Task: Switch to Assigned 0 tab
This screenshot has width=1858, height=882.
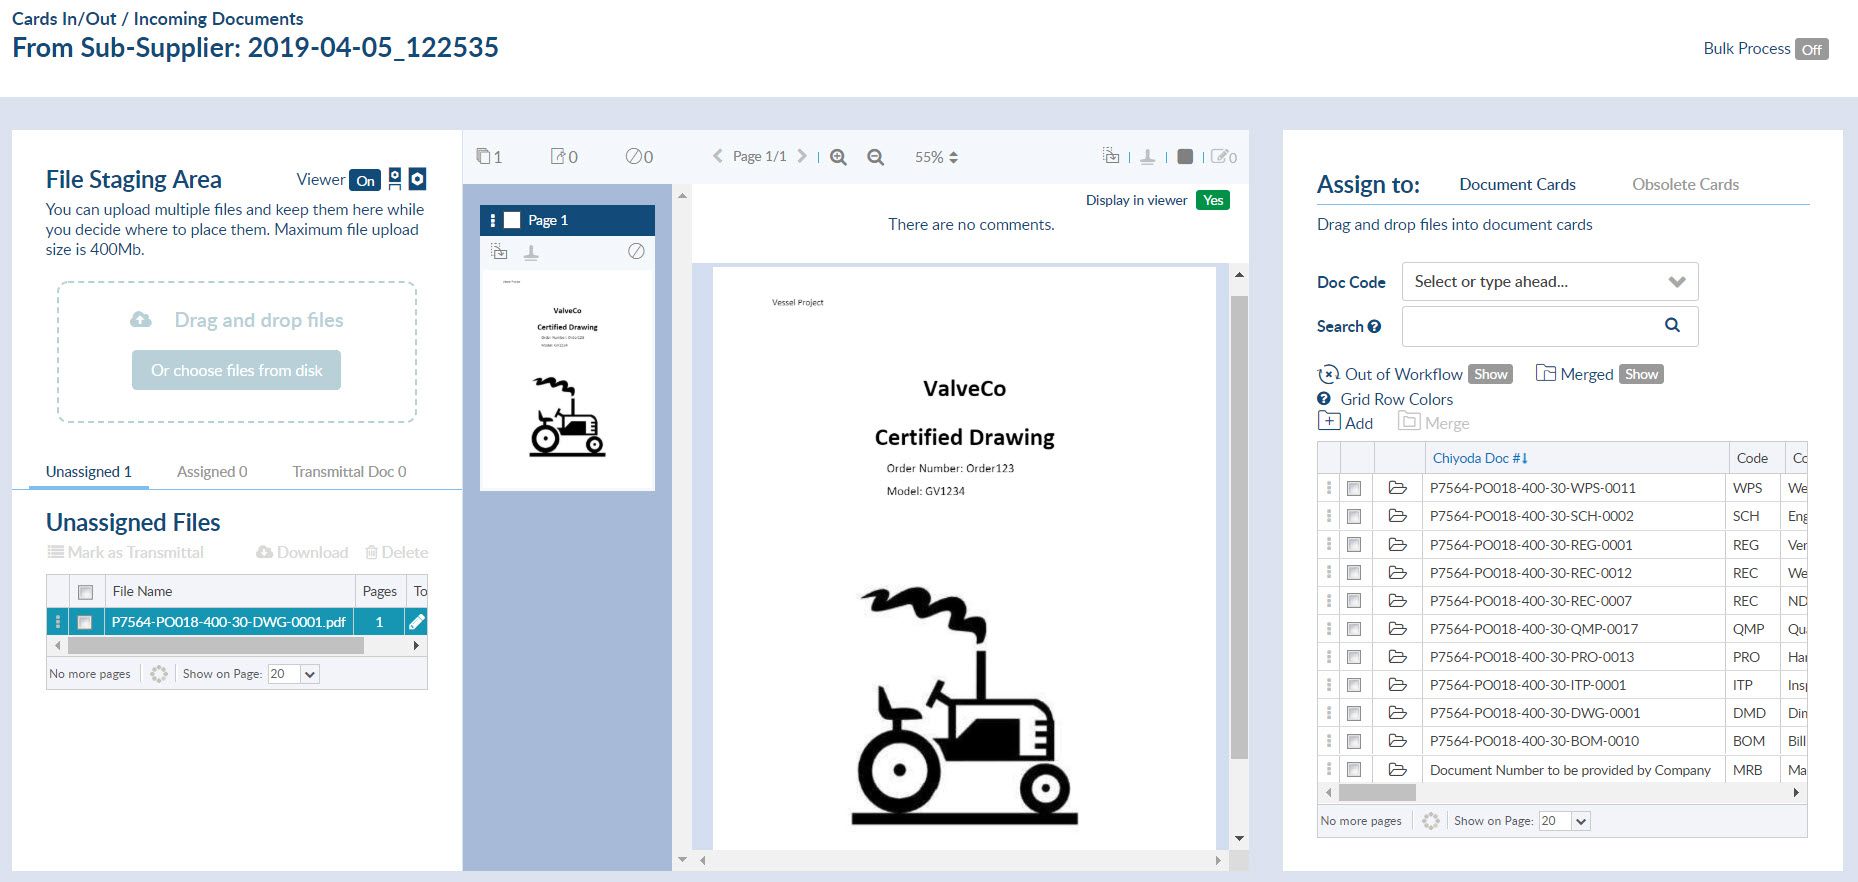Action: (212, 472)
